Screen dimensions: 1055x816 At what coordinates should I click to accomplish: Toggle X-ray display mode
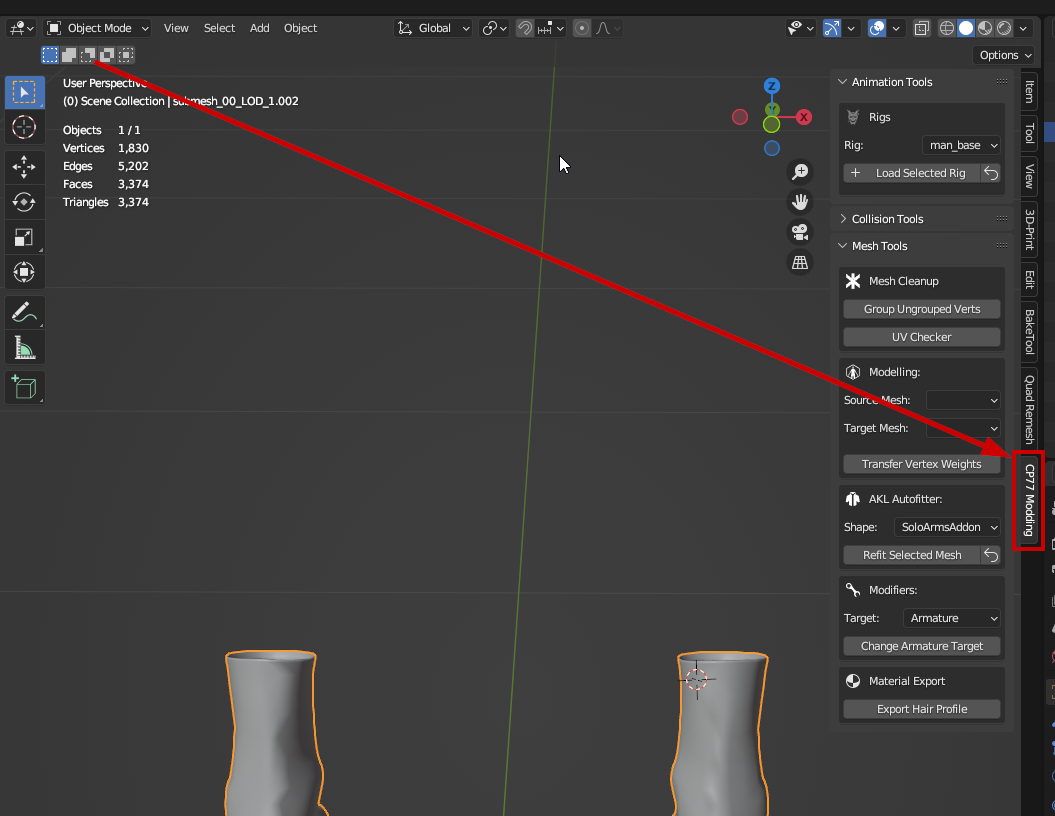pyautogui.click(x=921, y=28)
